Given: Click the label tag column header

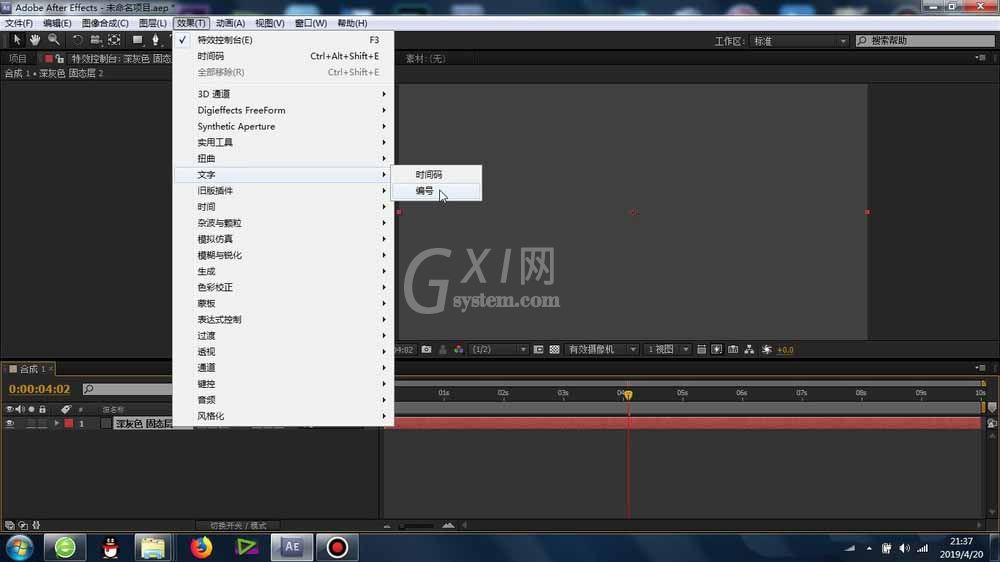Looking at the screenshot, I should (66, 409).
